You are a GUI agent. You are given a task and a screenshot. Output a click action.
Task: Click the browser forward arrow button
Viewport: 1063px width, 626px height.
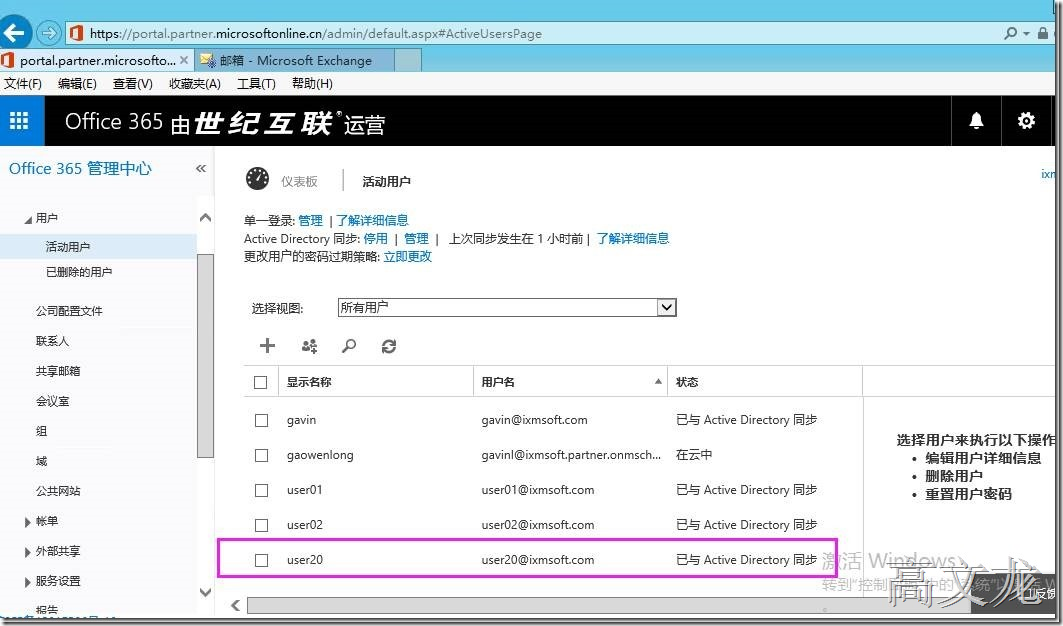click(48, 33)
